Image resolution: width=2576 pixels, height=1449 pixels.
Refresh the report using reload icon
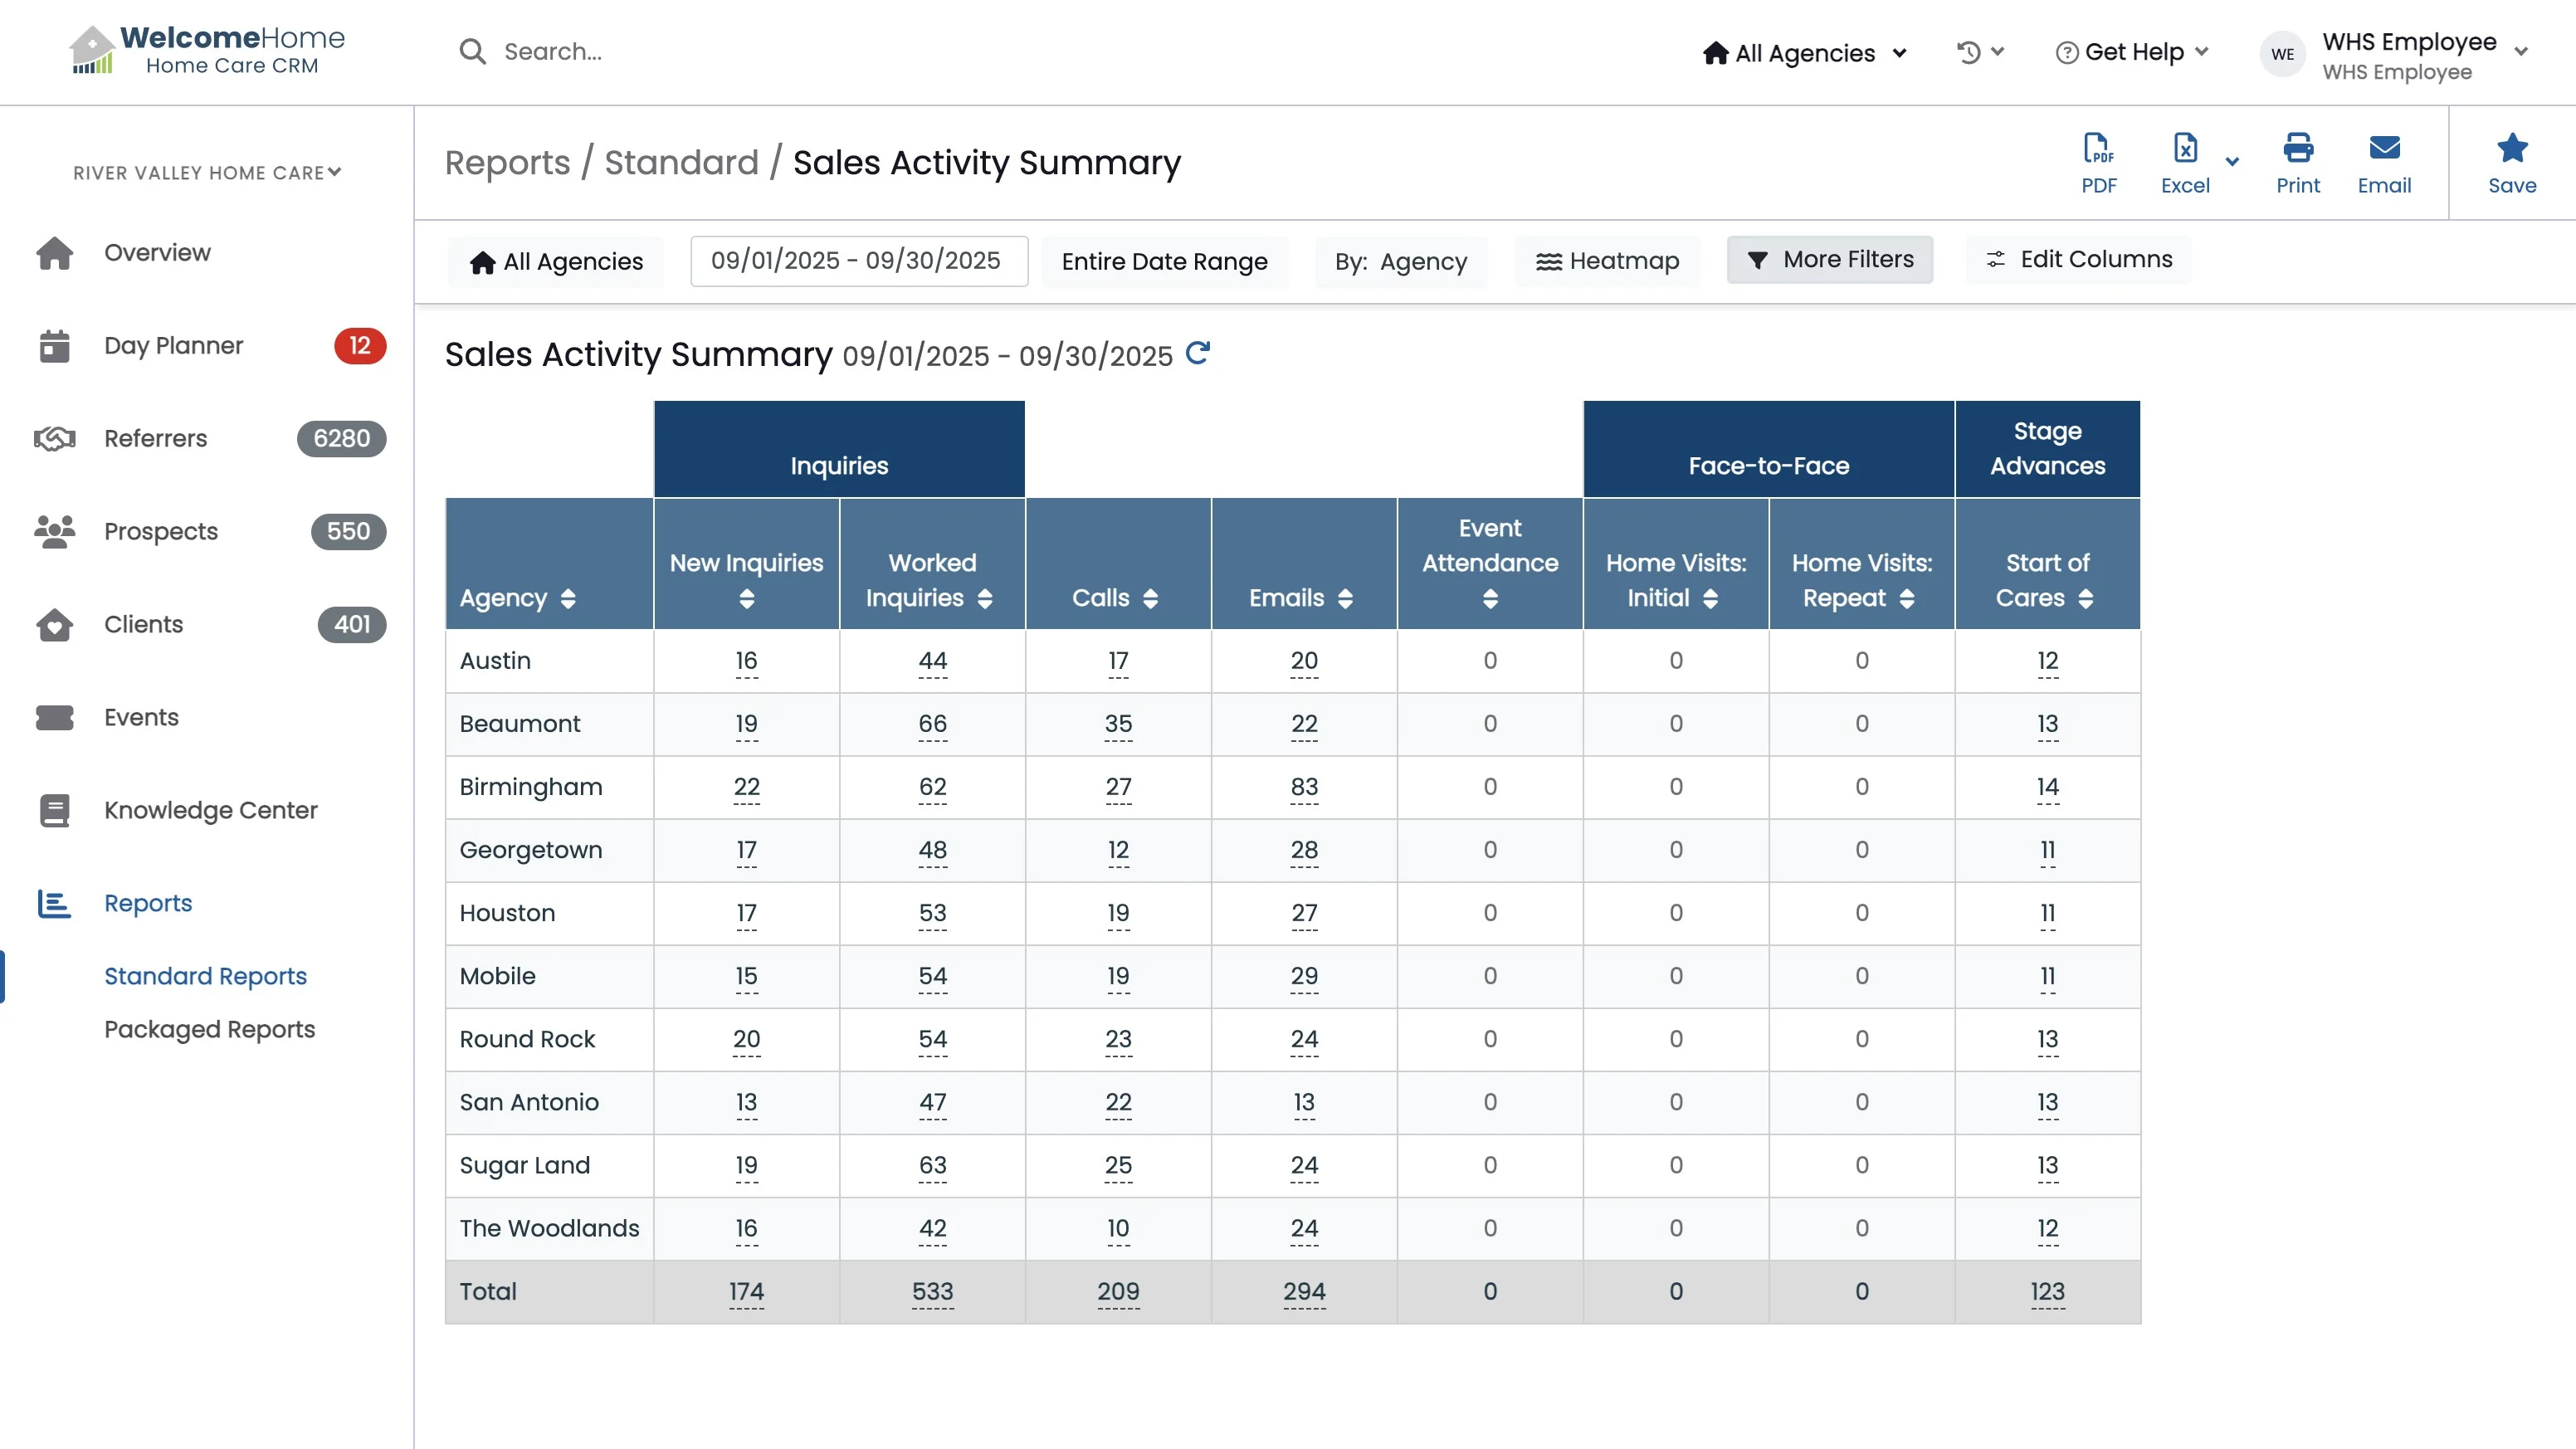(x=1197, y=353)
